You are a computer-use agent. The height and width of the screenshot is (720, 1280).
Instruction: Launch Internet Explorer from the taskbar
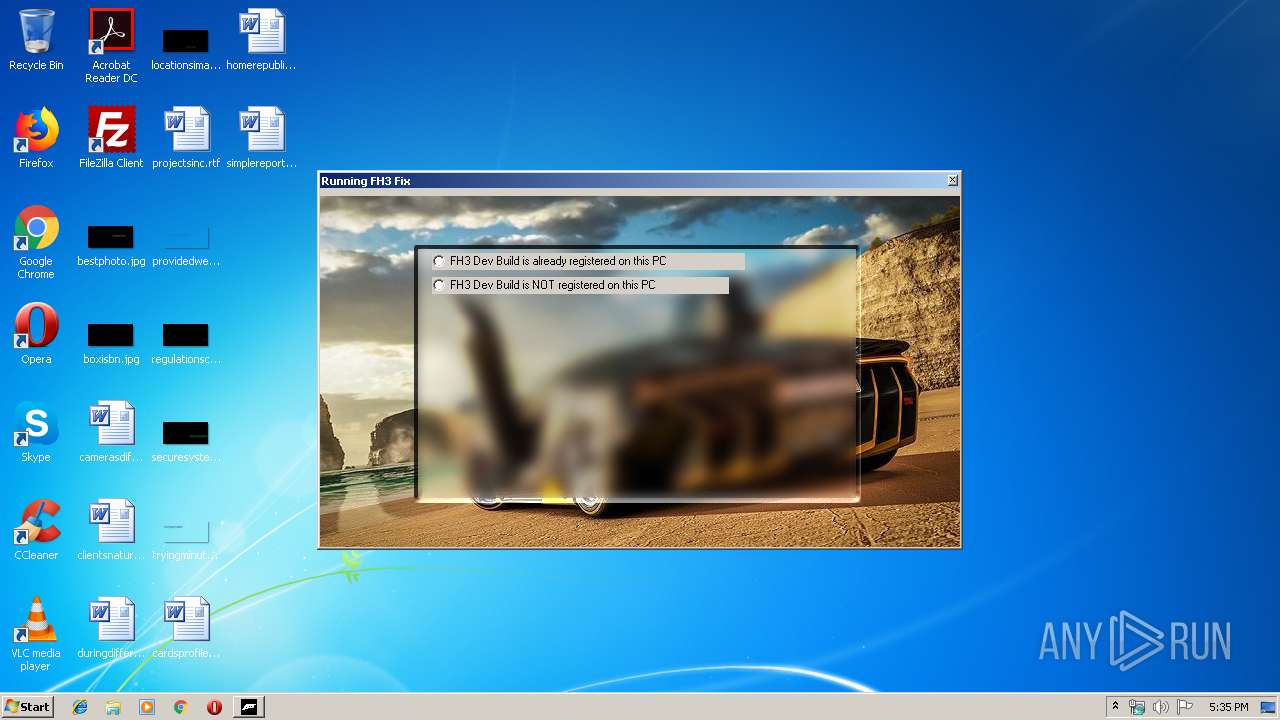(80, 707)
